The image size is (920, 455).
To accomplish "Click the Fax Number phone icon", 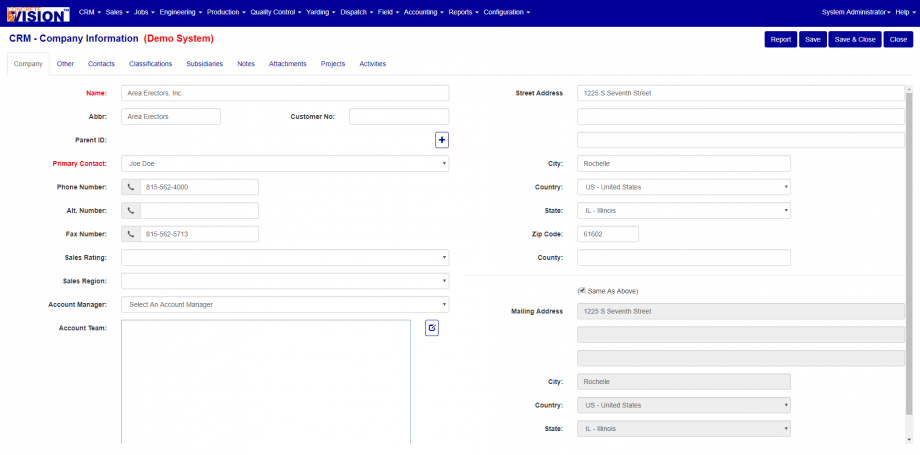I will click(x=131, y=234).
